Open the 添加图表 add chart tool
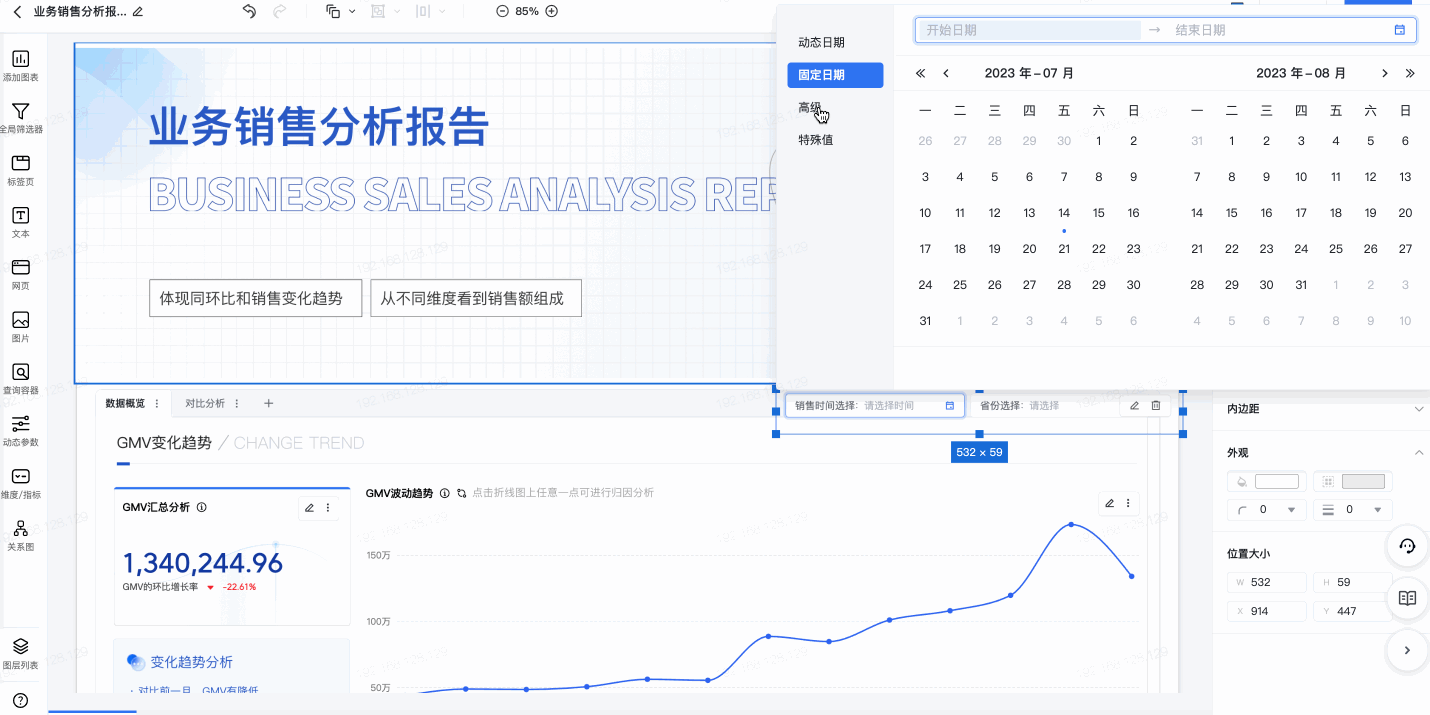1430x715 pixels. (20, 65)
